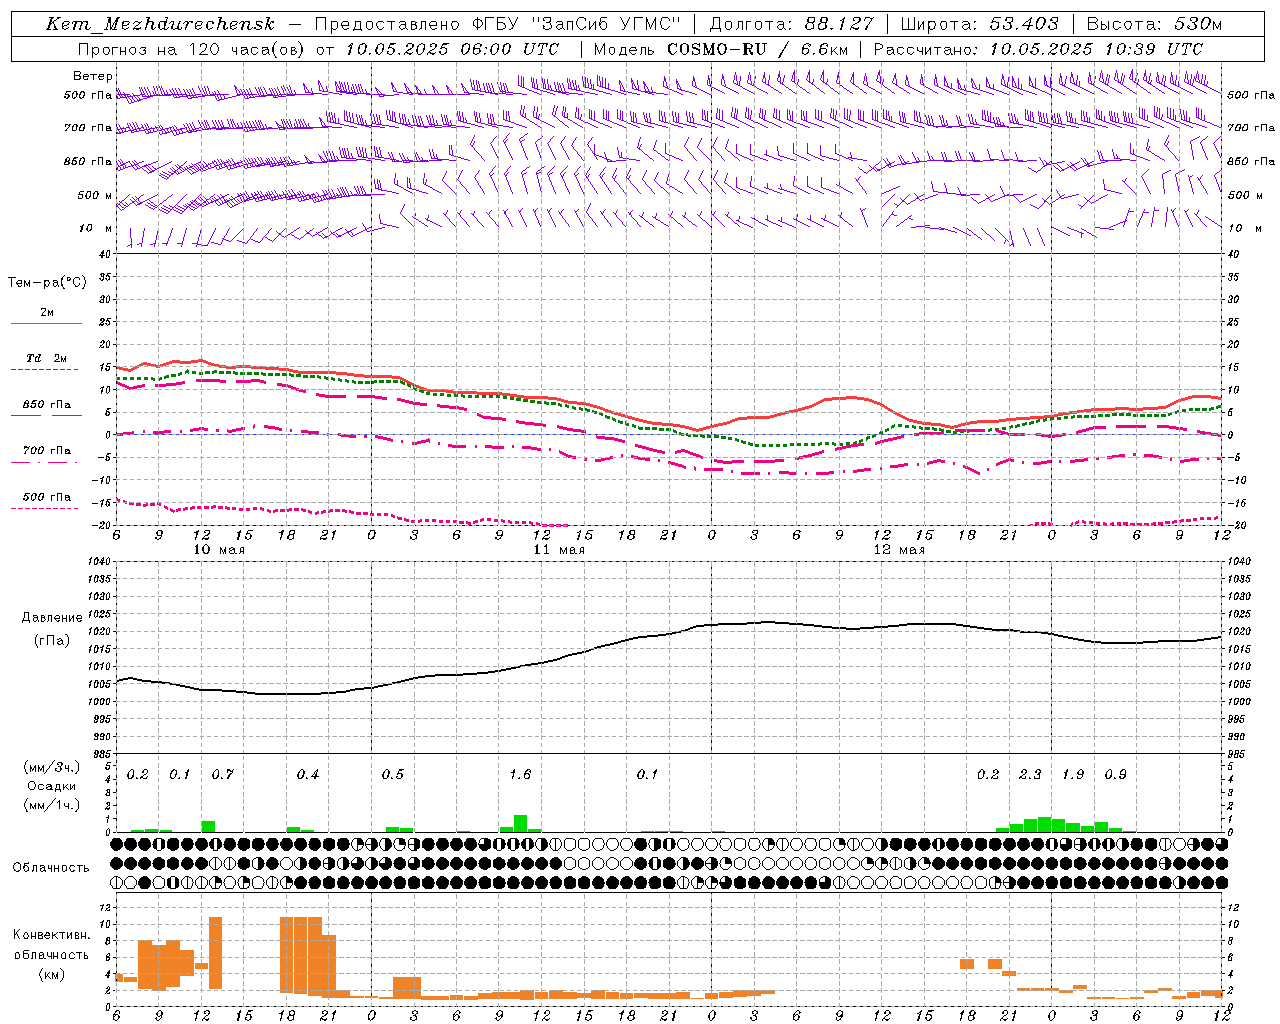Click the 'Тем-ра(°C)' temperature label
This screenshot has width=1280, height=1024.
pyautogui.click(x=47, y=283)
